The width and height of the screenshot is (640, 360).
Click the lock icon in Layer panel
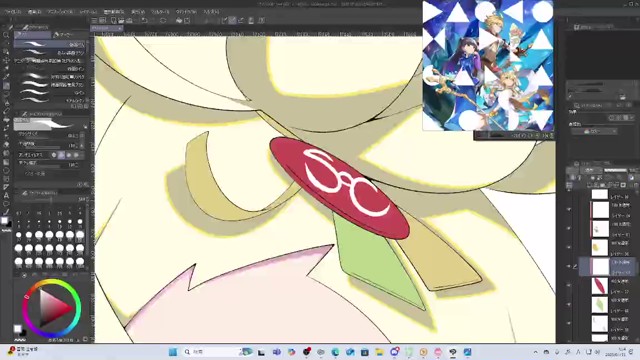coord(593,178)
